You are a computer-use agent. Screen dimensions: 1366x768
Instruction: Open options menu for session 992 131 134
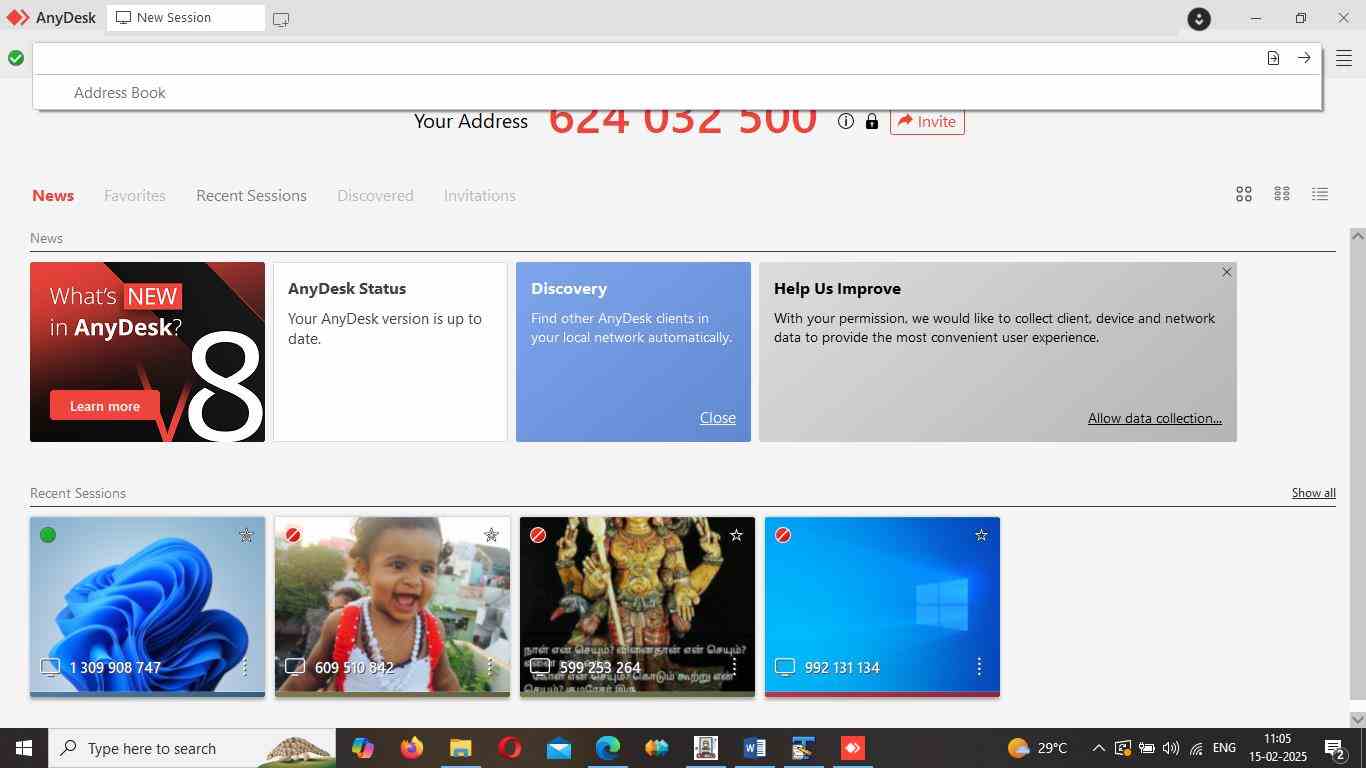pos(979,666)
